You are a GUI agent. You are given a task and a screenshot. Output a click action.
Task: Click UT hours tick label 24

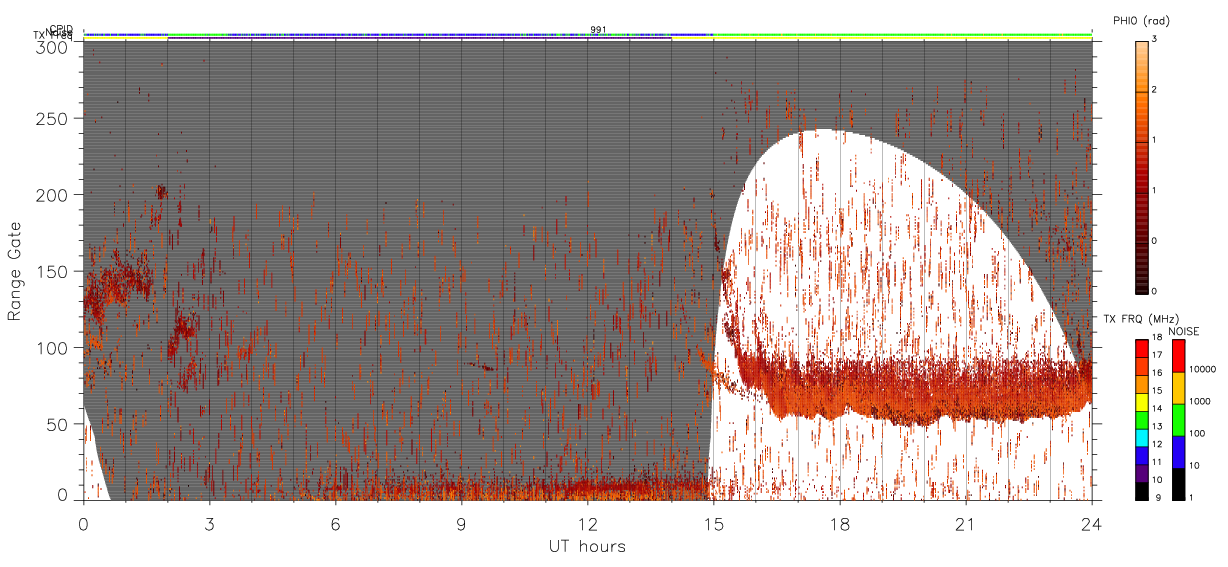pos(1091,524)
